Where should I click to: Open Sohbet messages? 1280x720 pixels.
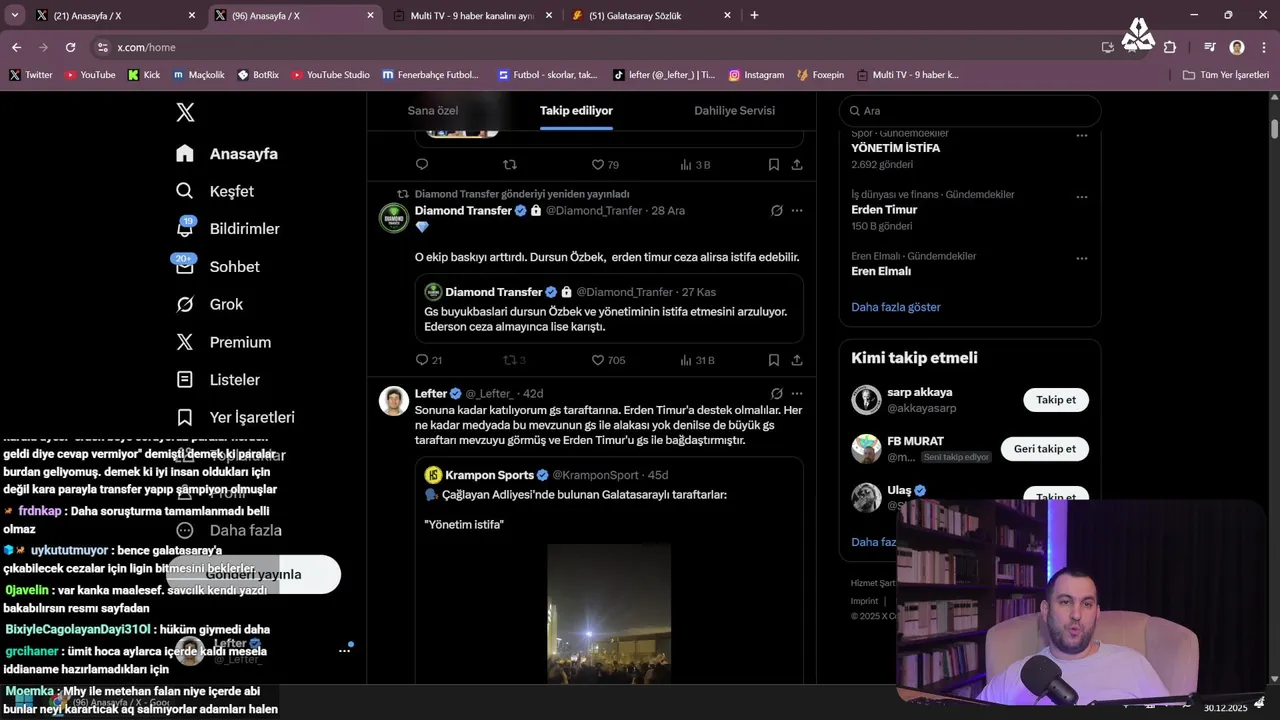click(x=218, y=266)
